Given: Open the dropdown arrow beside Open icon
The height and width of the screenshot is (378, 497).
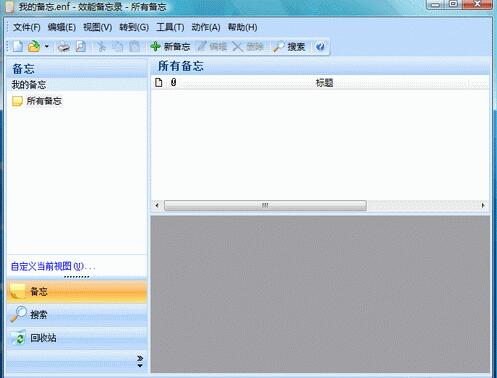Looking at the screenshot, I should (x=46, y=46).
